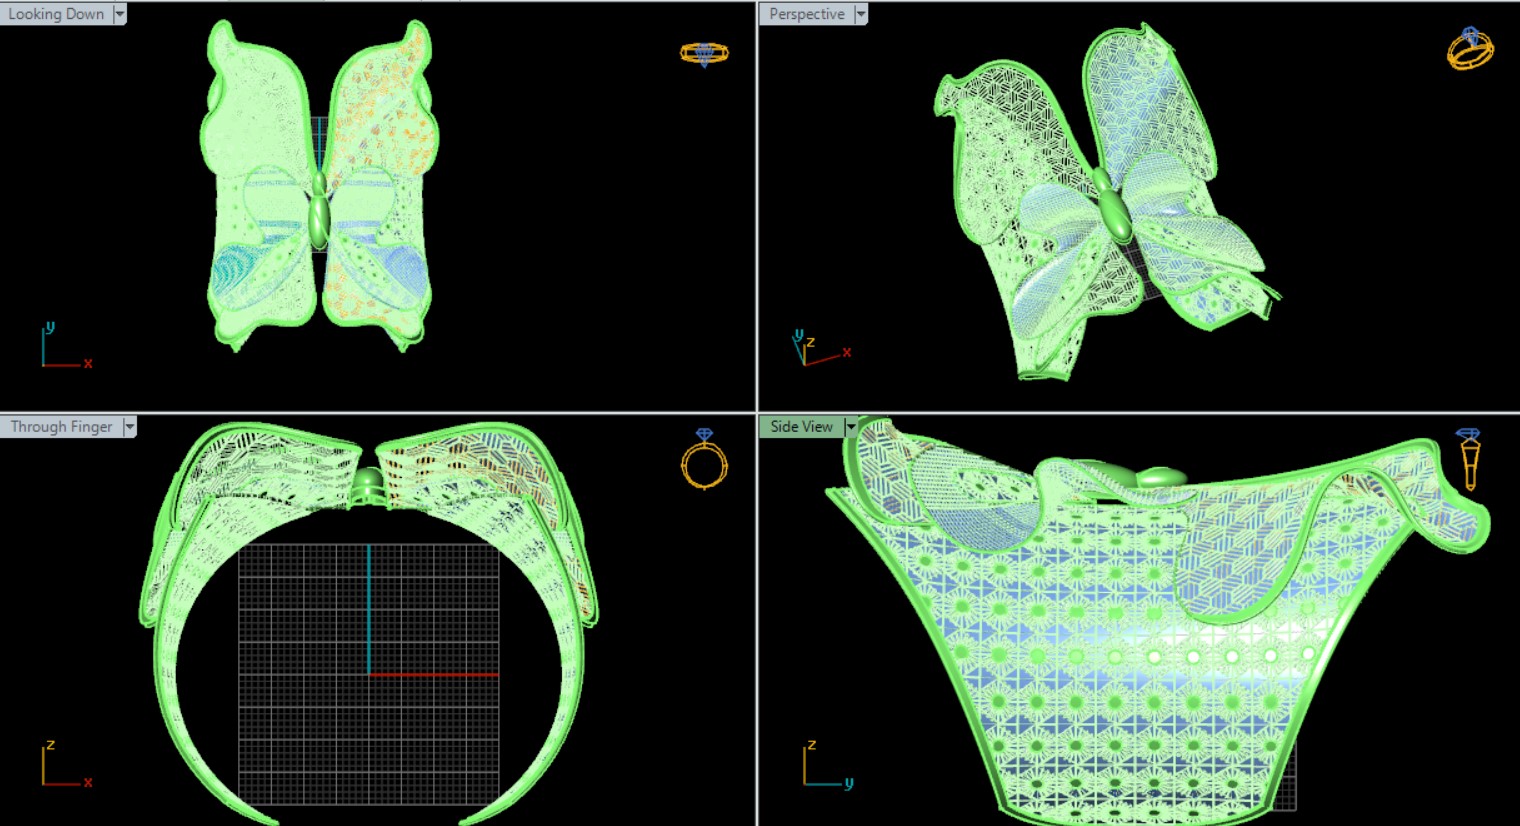Click the Through Finger viewport label

(x=61, y=427)
